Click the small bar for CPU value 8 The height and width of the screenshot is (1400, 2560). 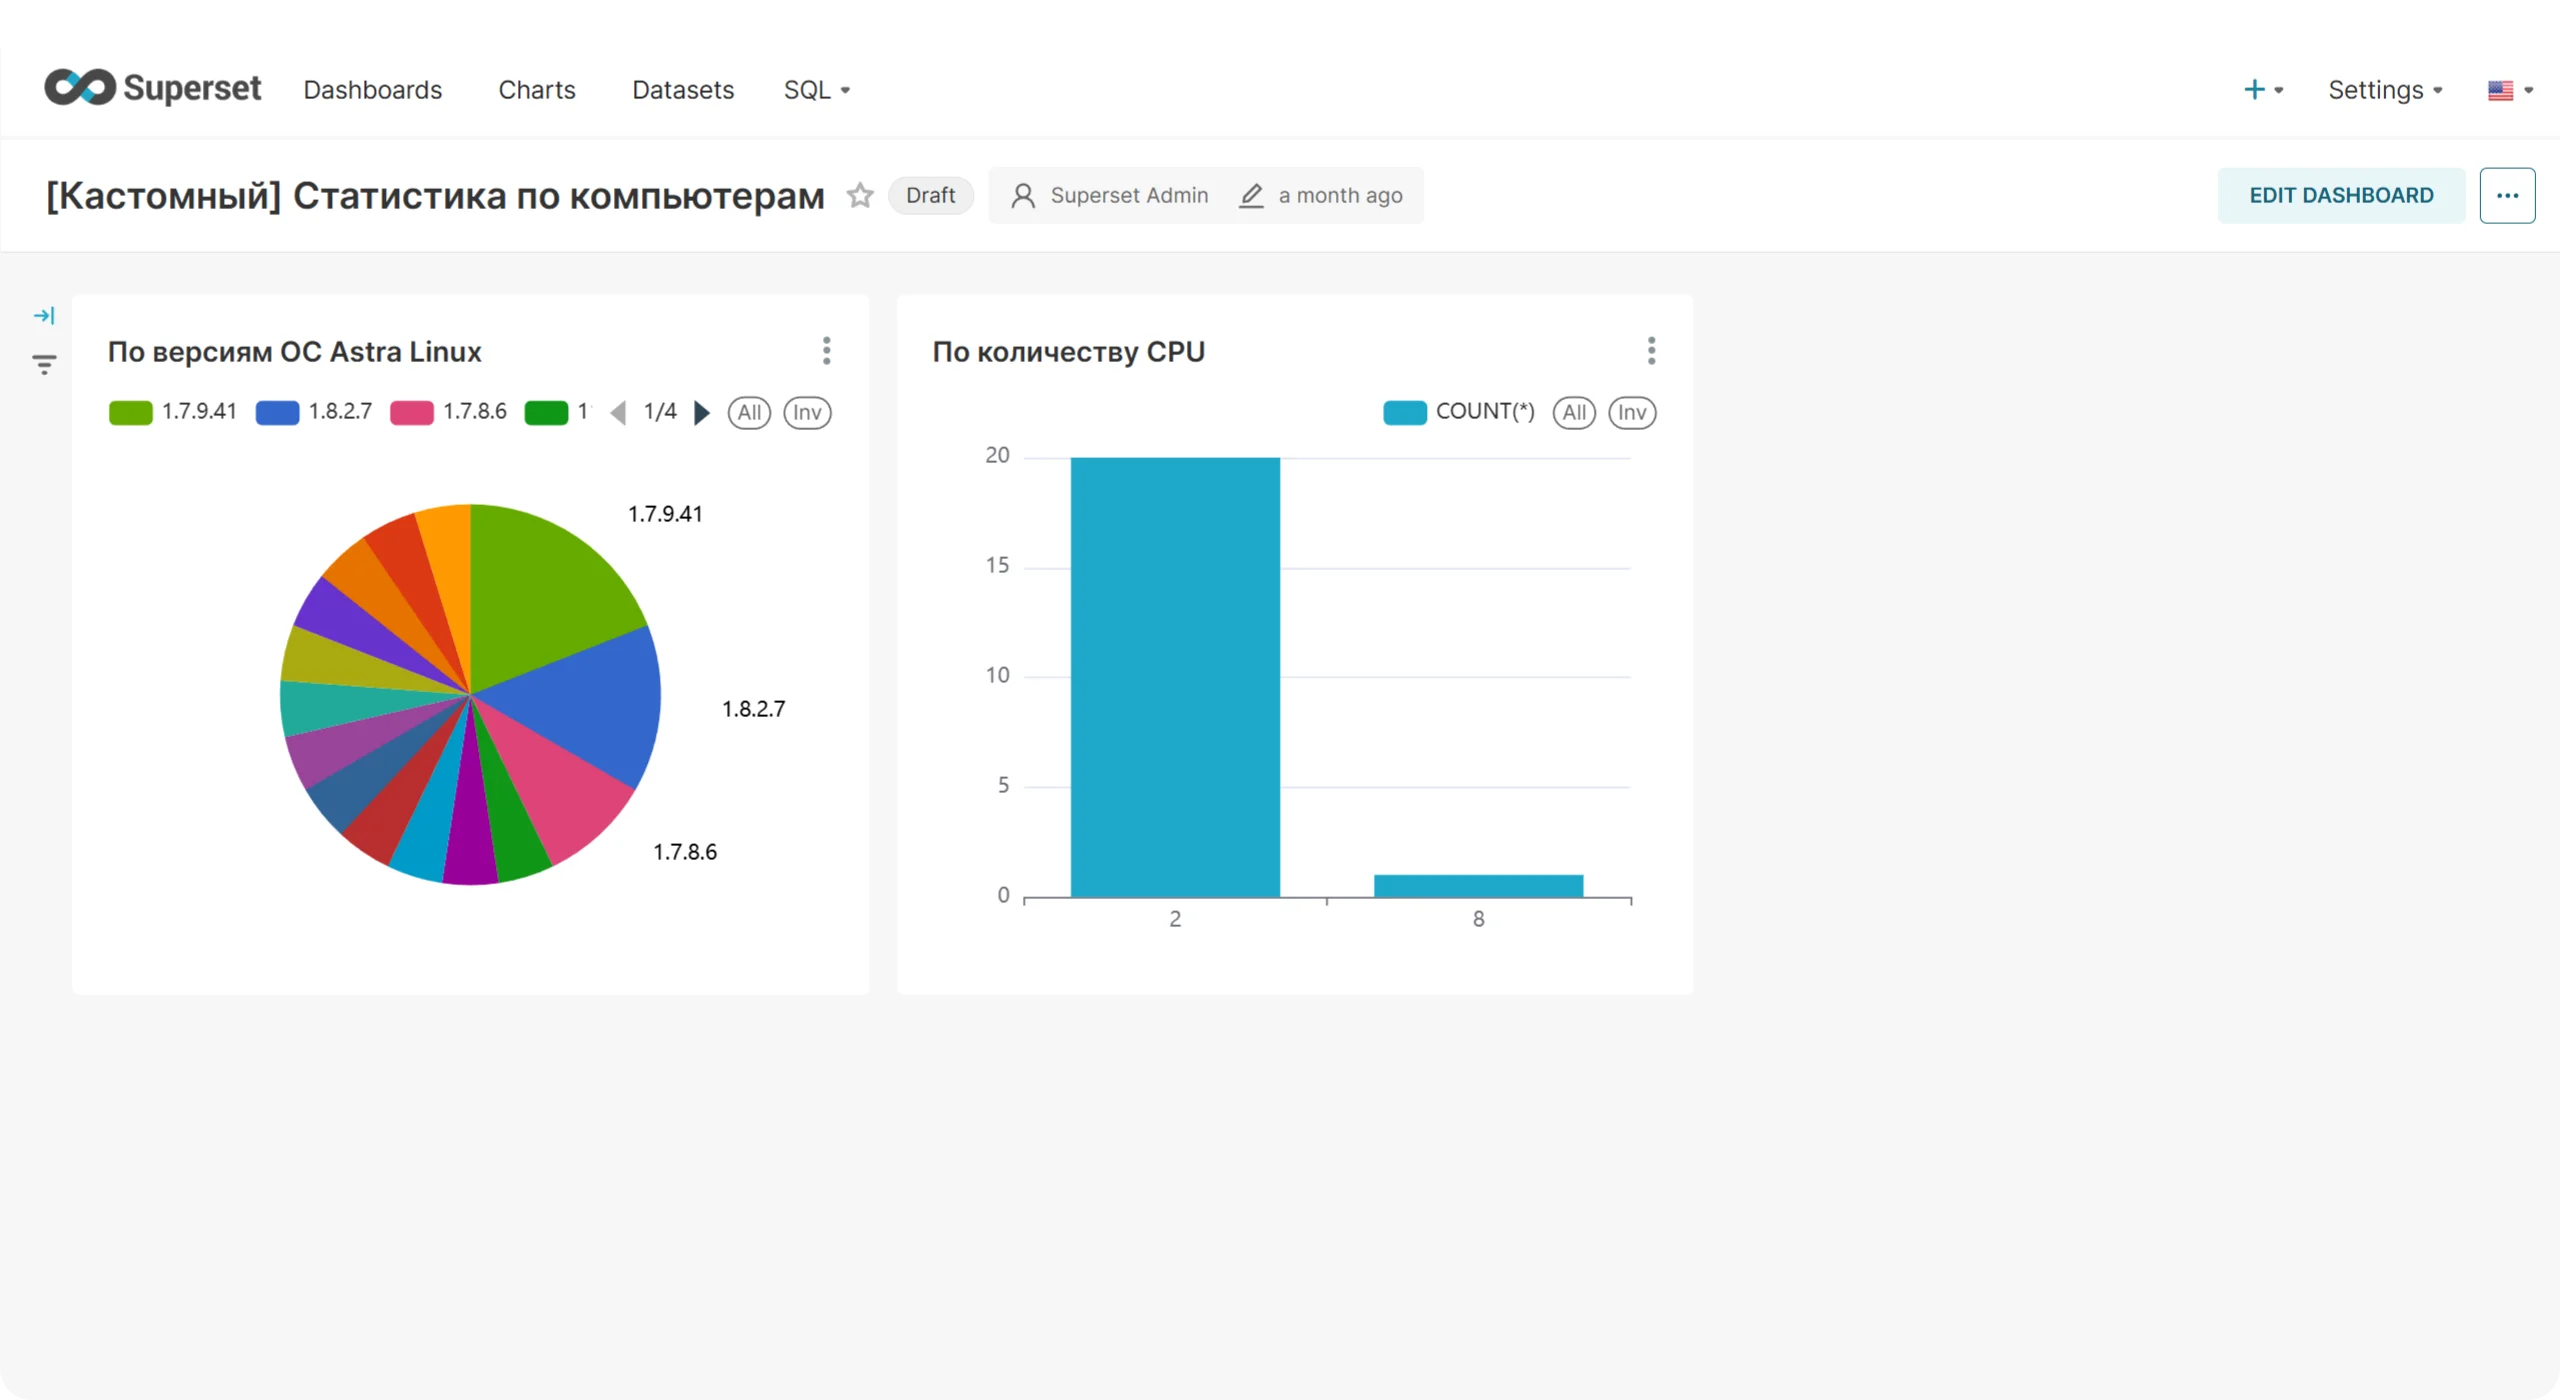click(1478, 886)
